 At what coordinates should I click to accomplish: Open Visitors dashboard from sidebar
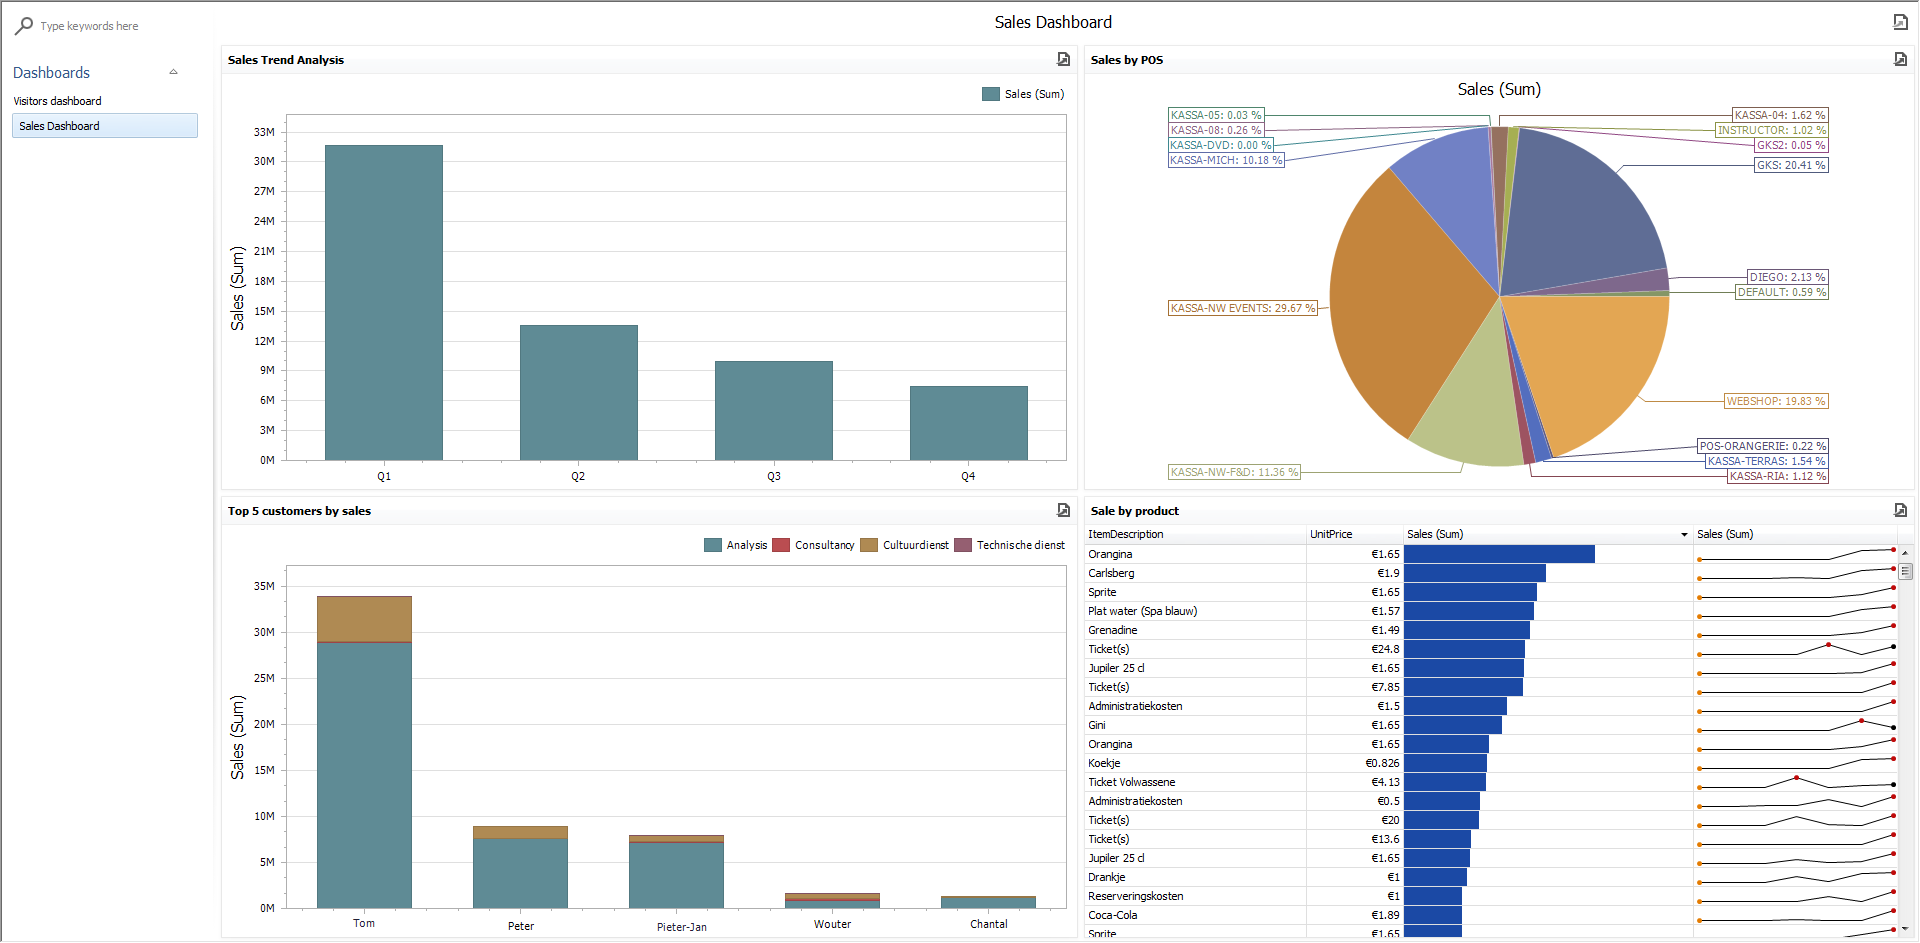[x=57, y=101]
